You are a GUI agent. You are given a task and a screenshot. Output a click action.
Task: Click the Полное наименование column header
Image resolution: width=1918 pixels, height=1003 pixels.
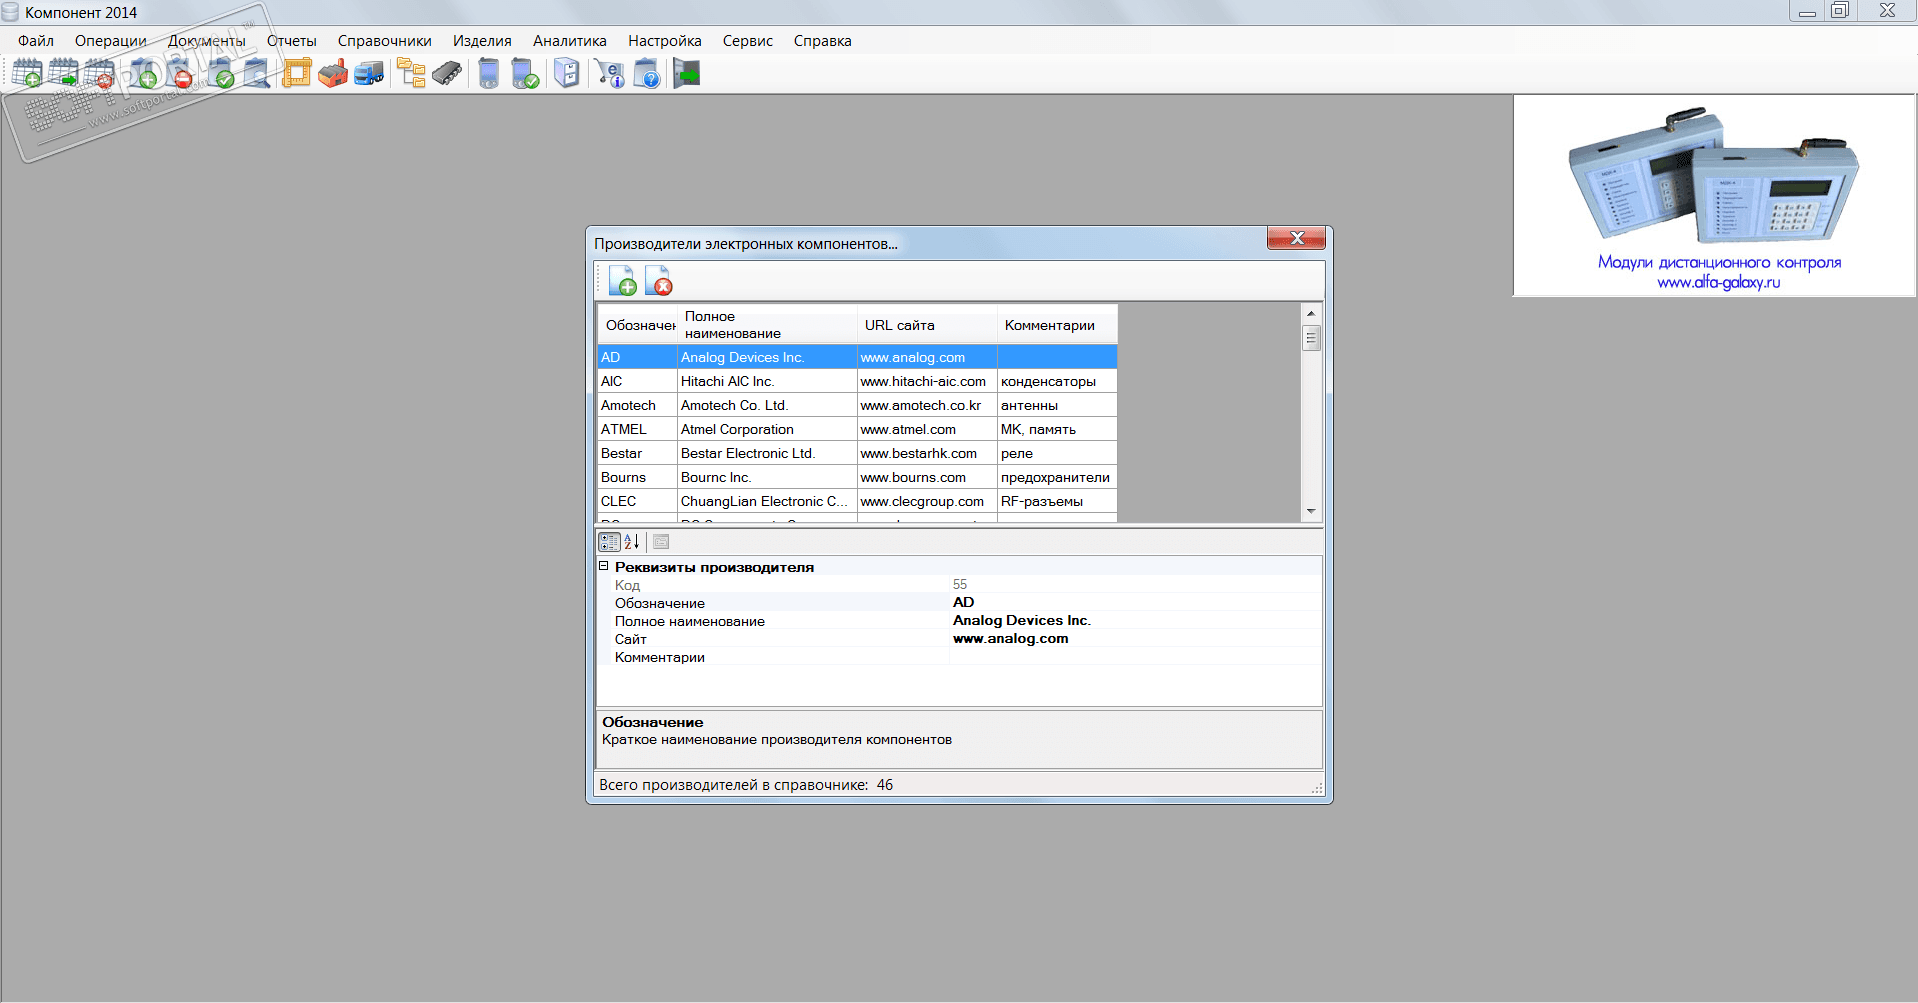point(767,325)
